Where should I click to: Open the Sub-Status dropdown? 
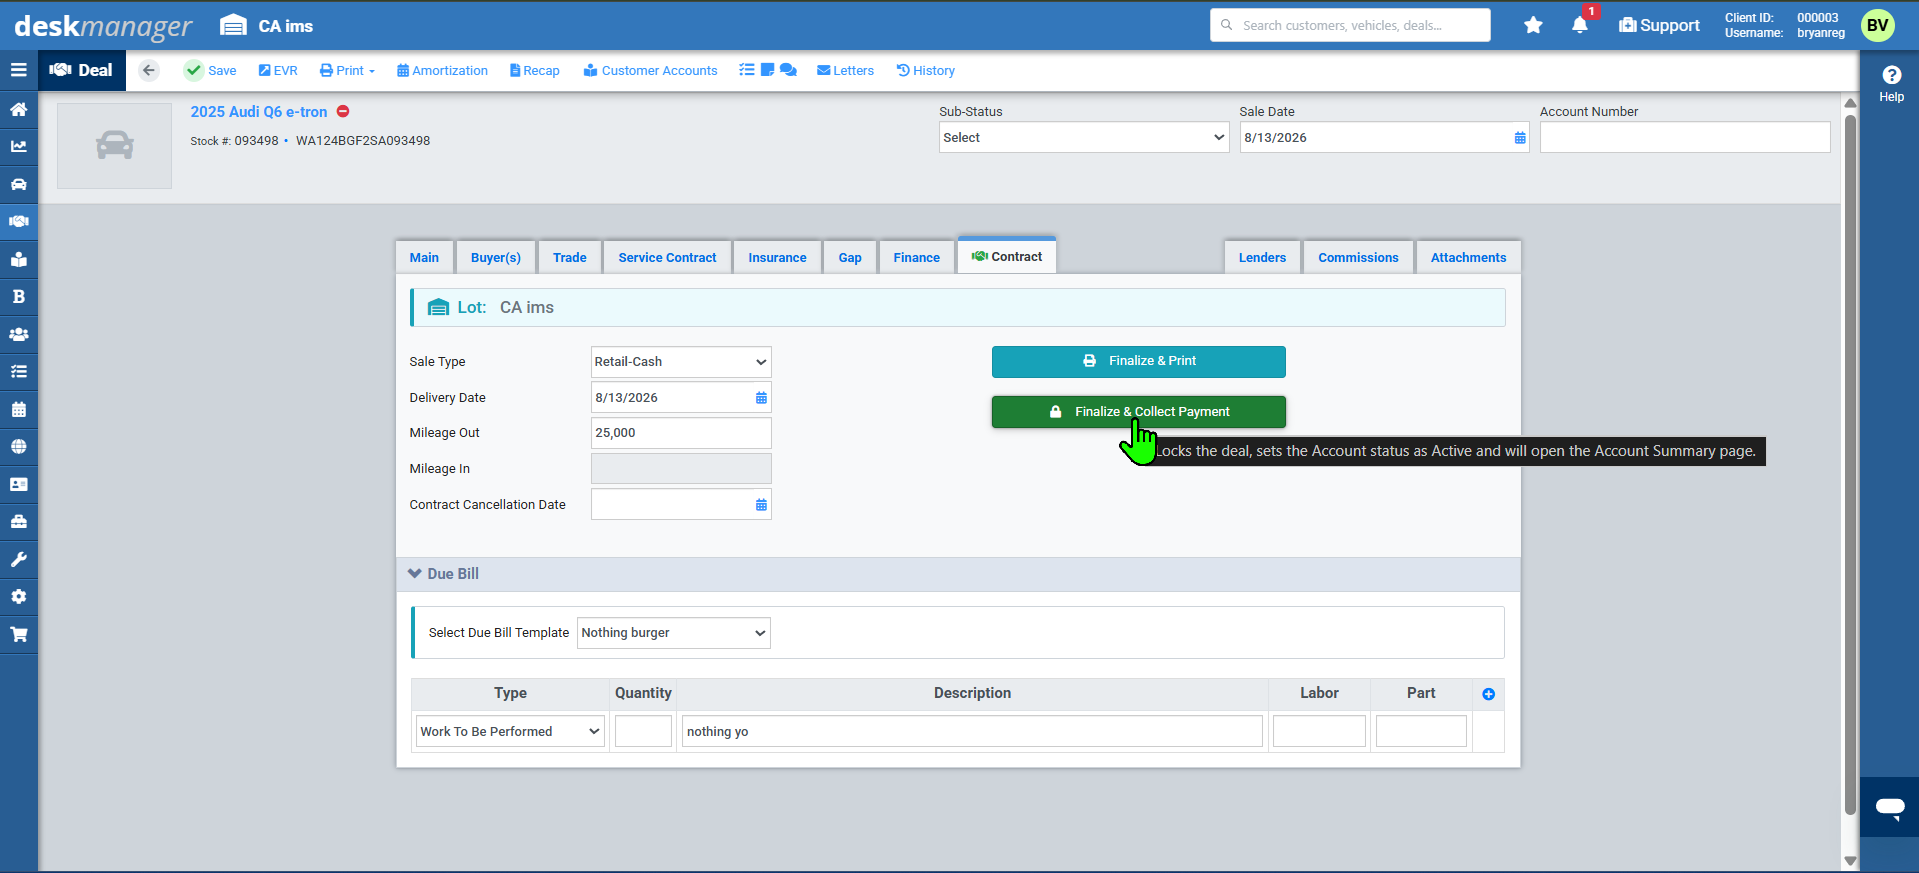(1084, 137)
